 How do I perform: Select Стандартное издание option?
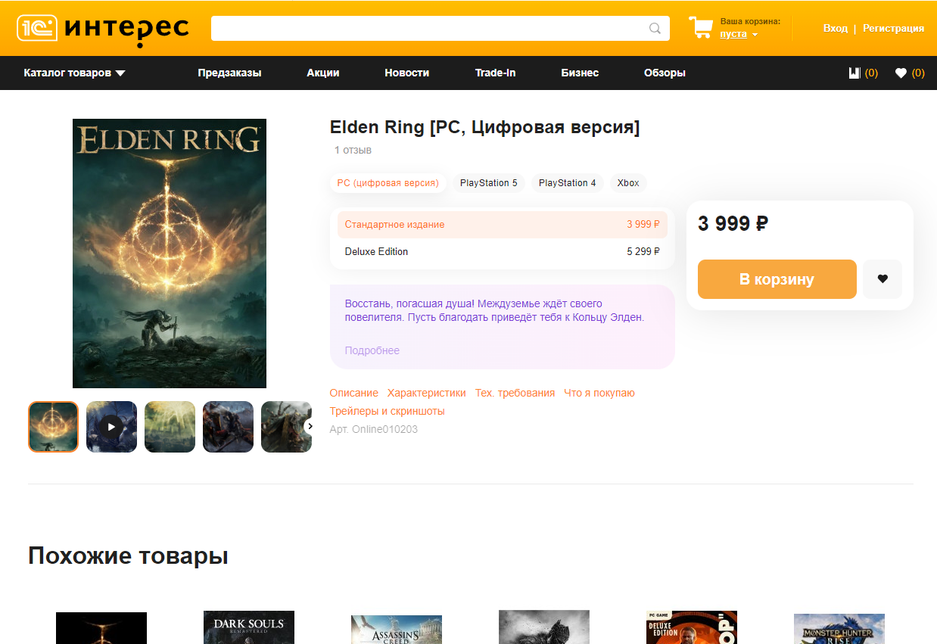[x=502, y=225]
